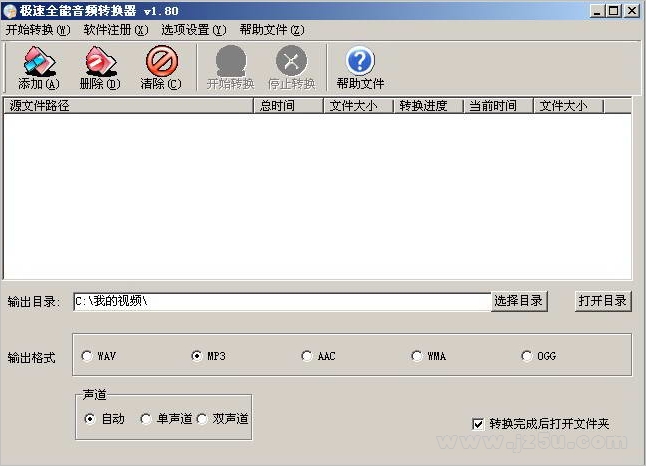
Task: Click the 停止转换 stop icon
Action: coord(292,61)
